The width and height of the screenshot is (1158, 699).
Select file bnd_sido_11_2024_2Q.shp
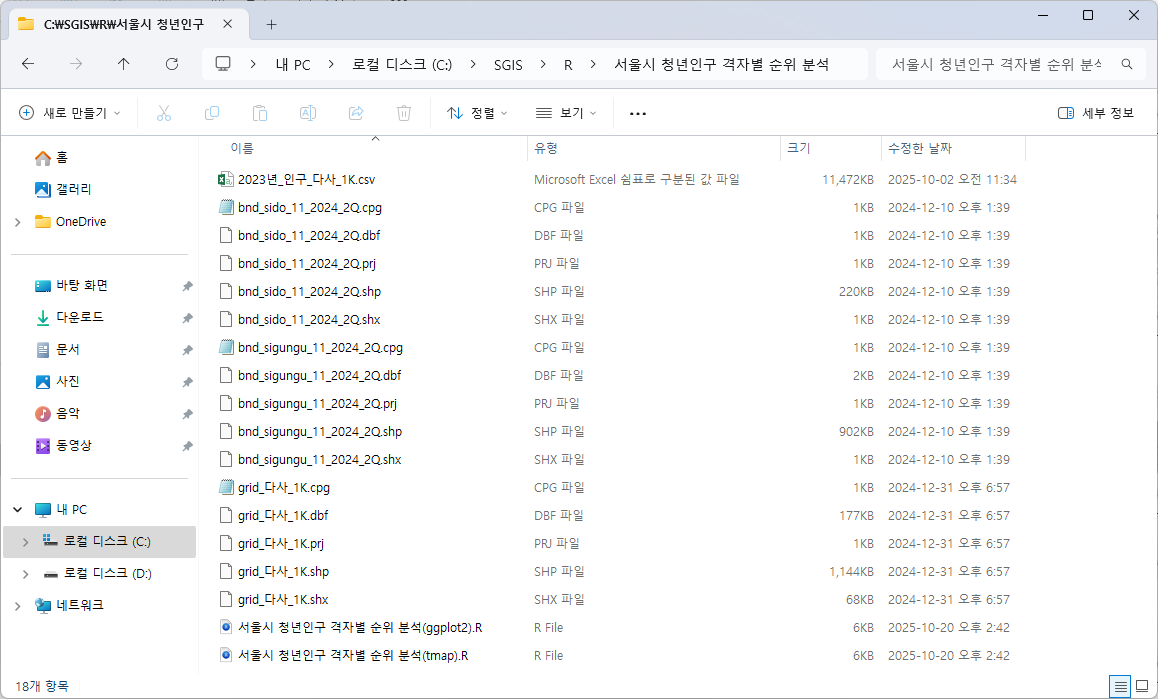309,292
